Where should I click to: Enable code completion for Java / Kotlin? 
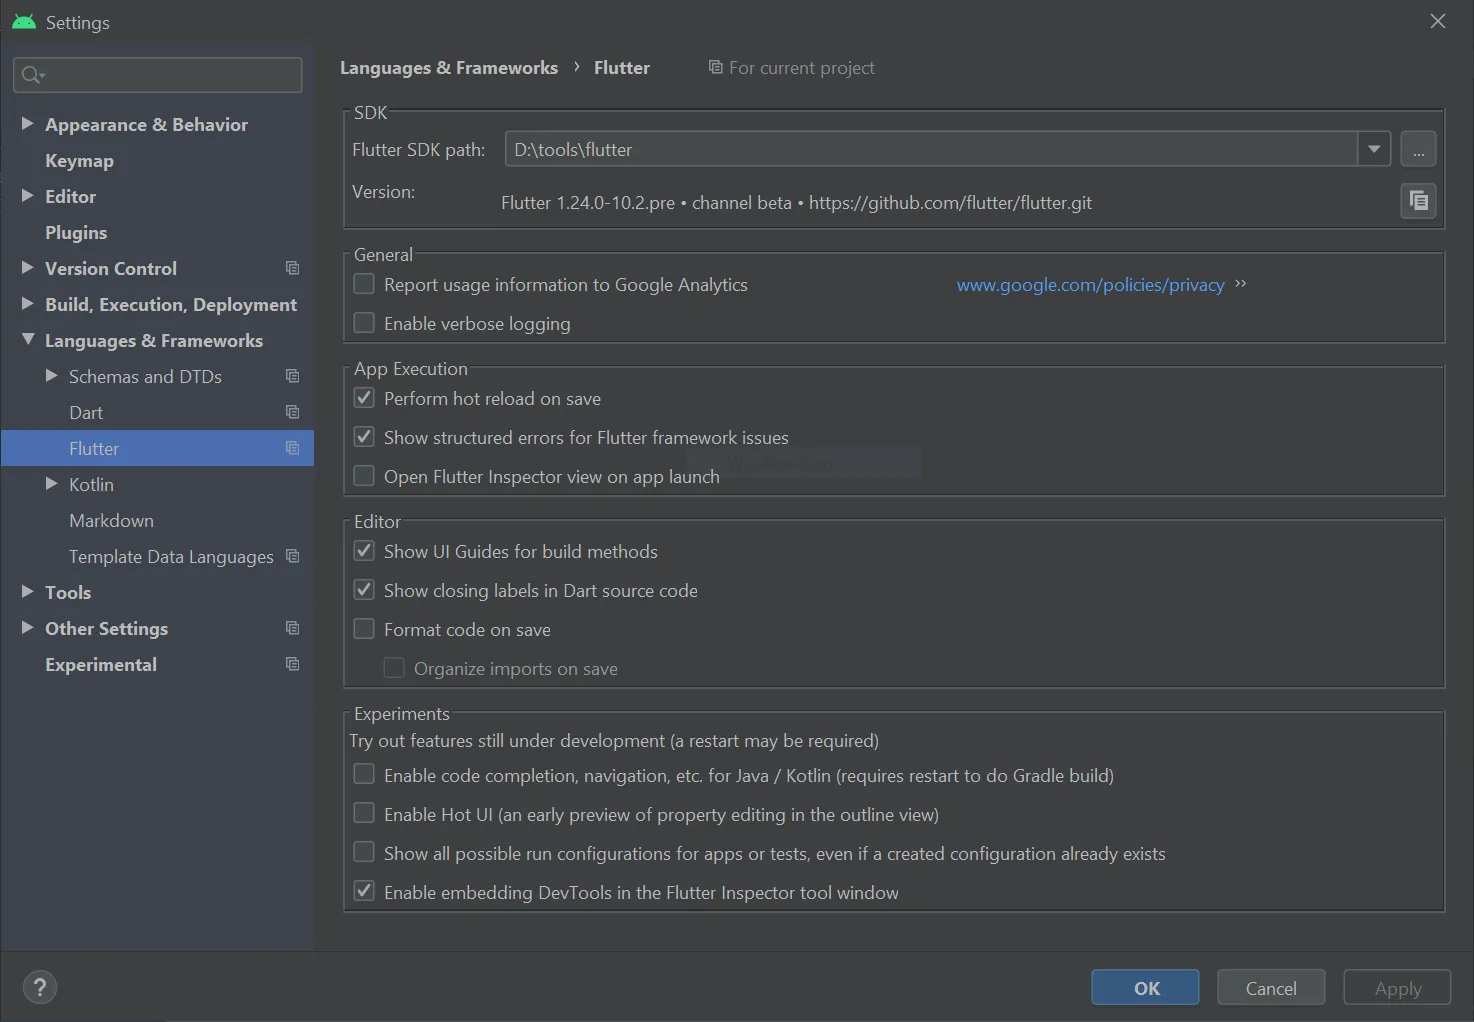[x=364, y=775]
